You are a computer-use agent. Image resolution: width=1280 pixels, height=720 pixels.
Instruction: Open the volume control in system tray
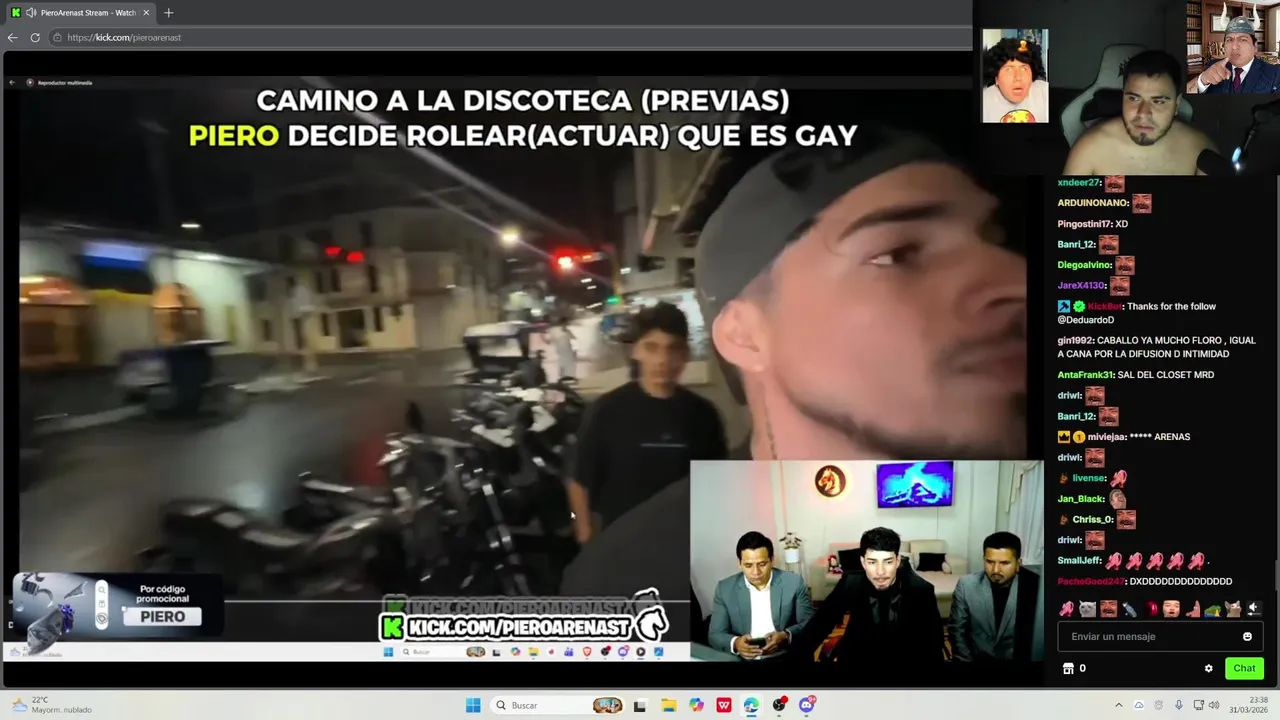tap(1214, 705)
